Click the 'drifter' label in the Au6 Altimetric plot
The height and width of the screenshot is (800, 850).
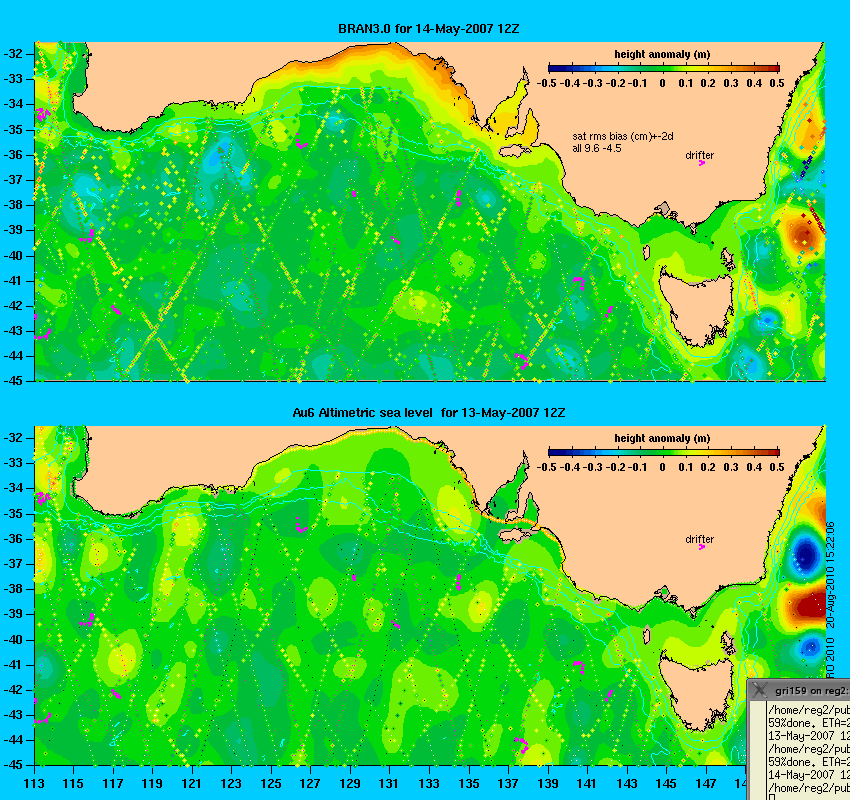699,539
